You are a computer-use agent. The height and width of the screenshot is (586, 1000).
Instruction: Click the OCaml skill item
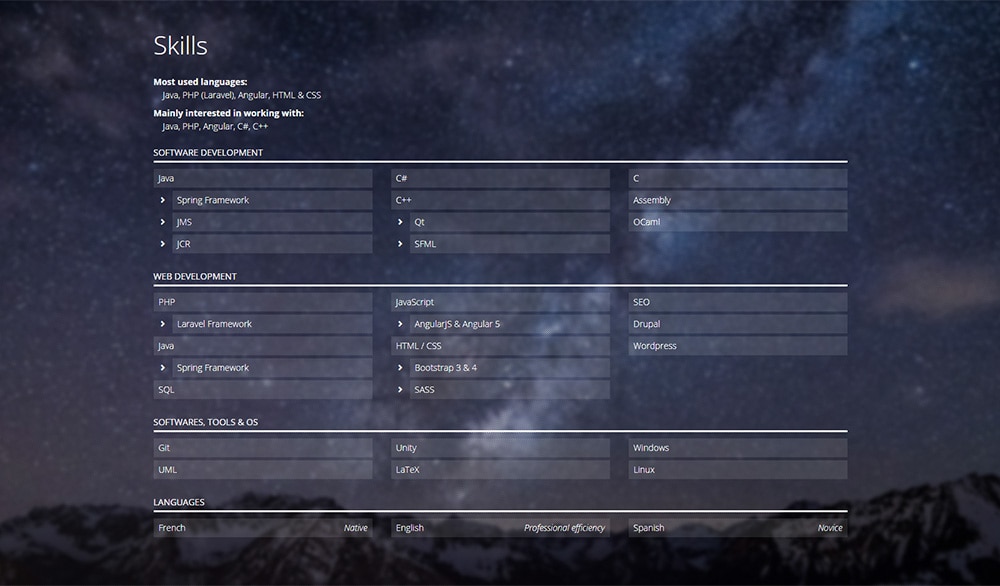pos(739,222)
